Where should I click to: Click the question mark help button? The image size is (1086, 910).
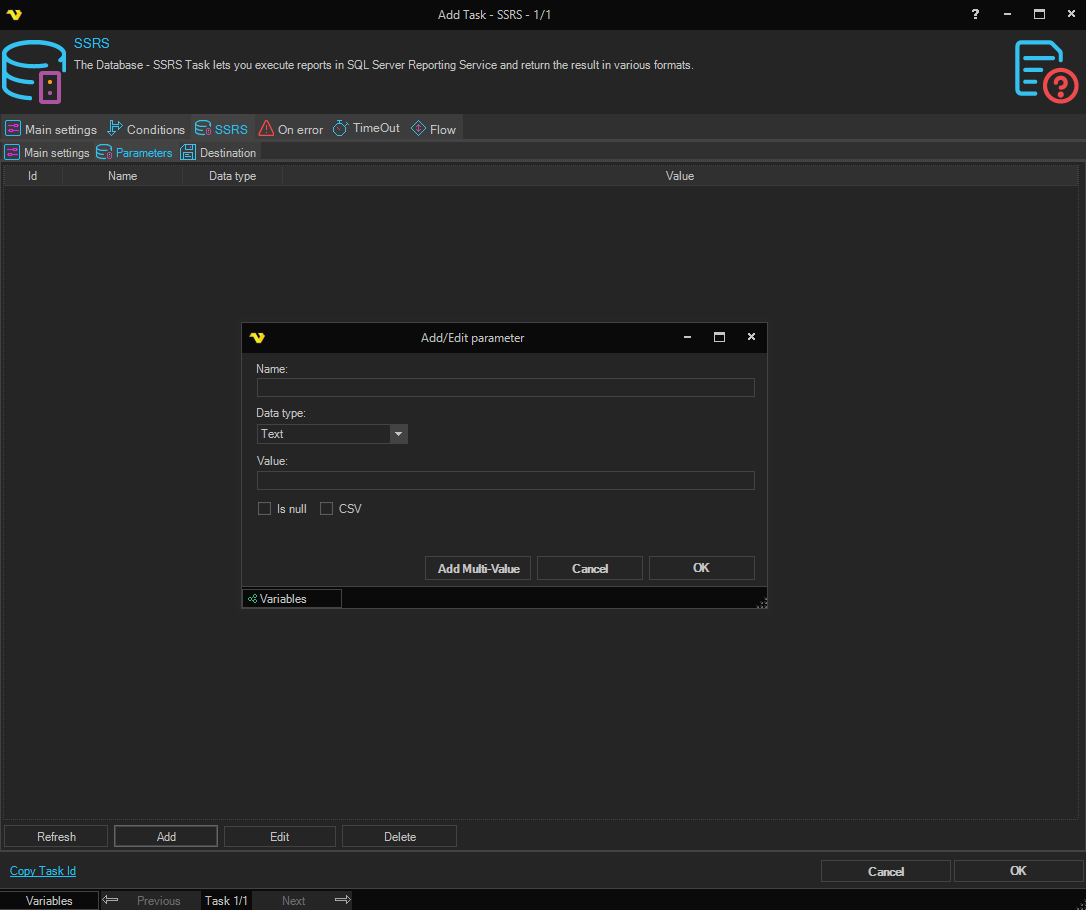pos(975,14)
